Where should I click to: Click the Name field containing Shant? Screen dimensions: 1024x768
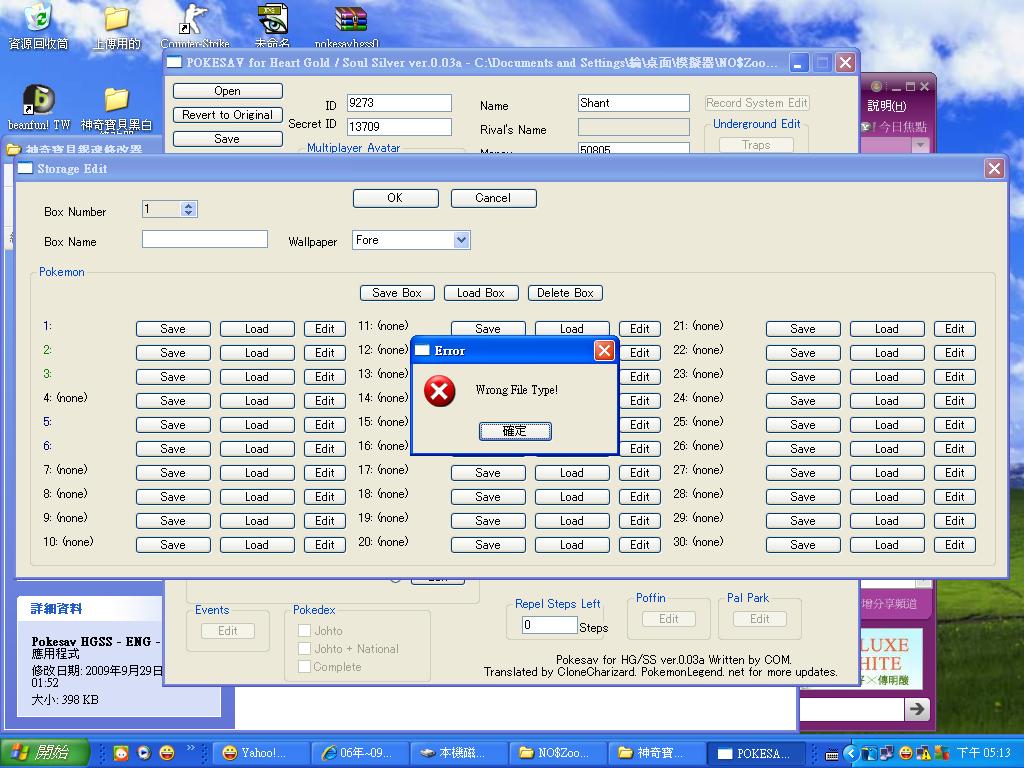[634, 103]
